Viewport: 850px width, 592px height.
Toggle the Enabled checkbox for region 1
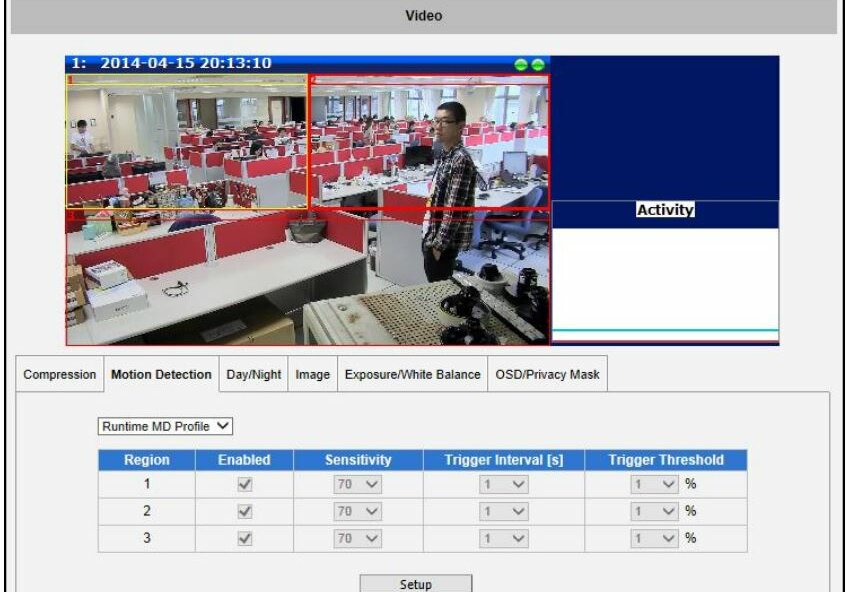coord(244,484)
